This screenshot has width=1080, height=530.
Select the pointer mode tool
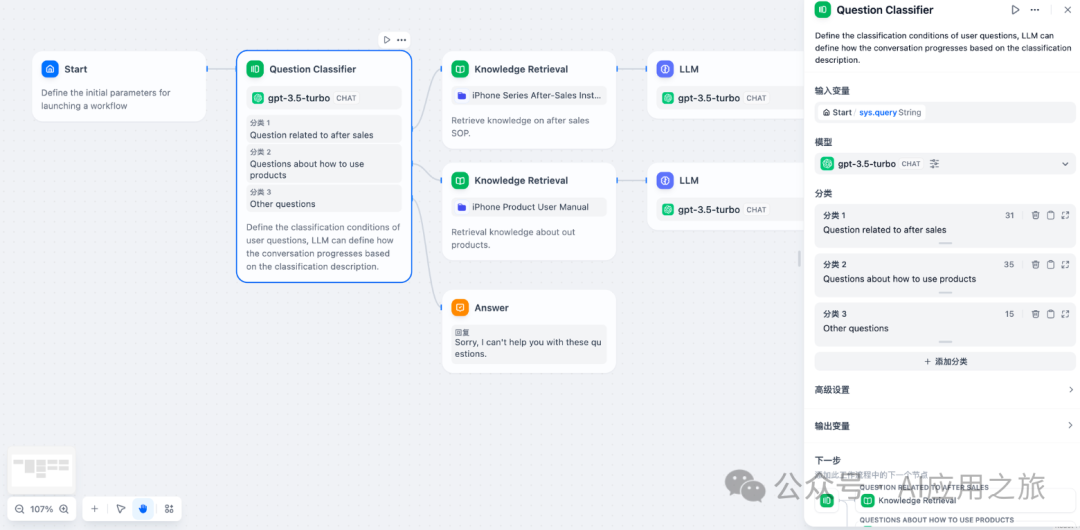[120, 509]
